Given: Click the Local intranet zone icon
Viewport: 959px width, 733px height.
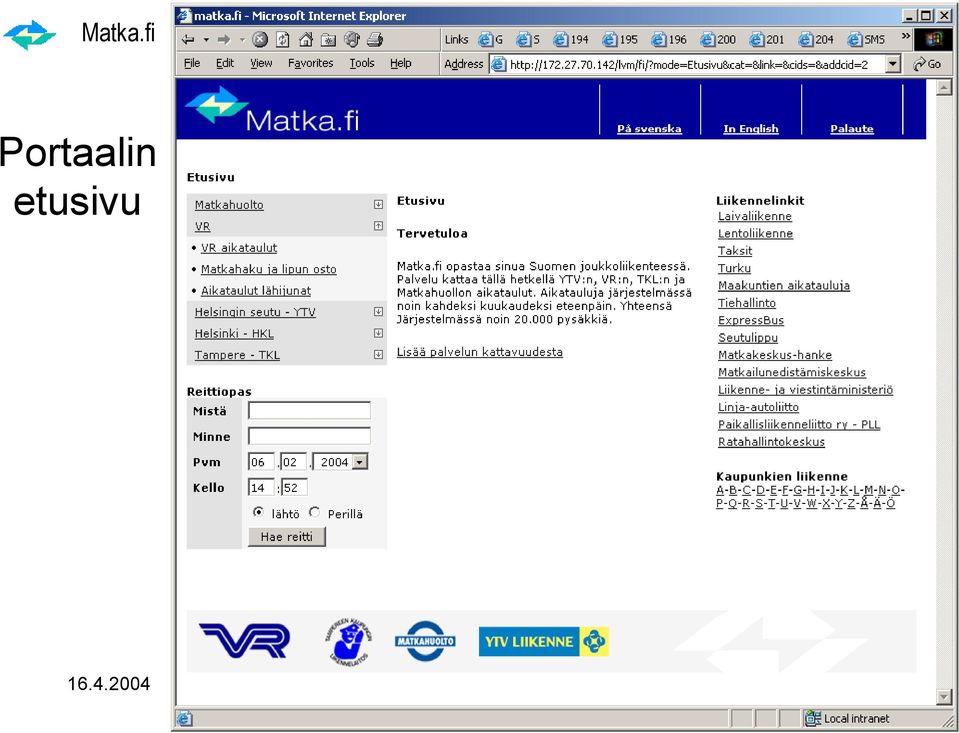Looking at the screenshot, I should coord(813,718).
